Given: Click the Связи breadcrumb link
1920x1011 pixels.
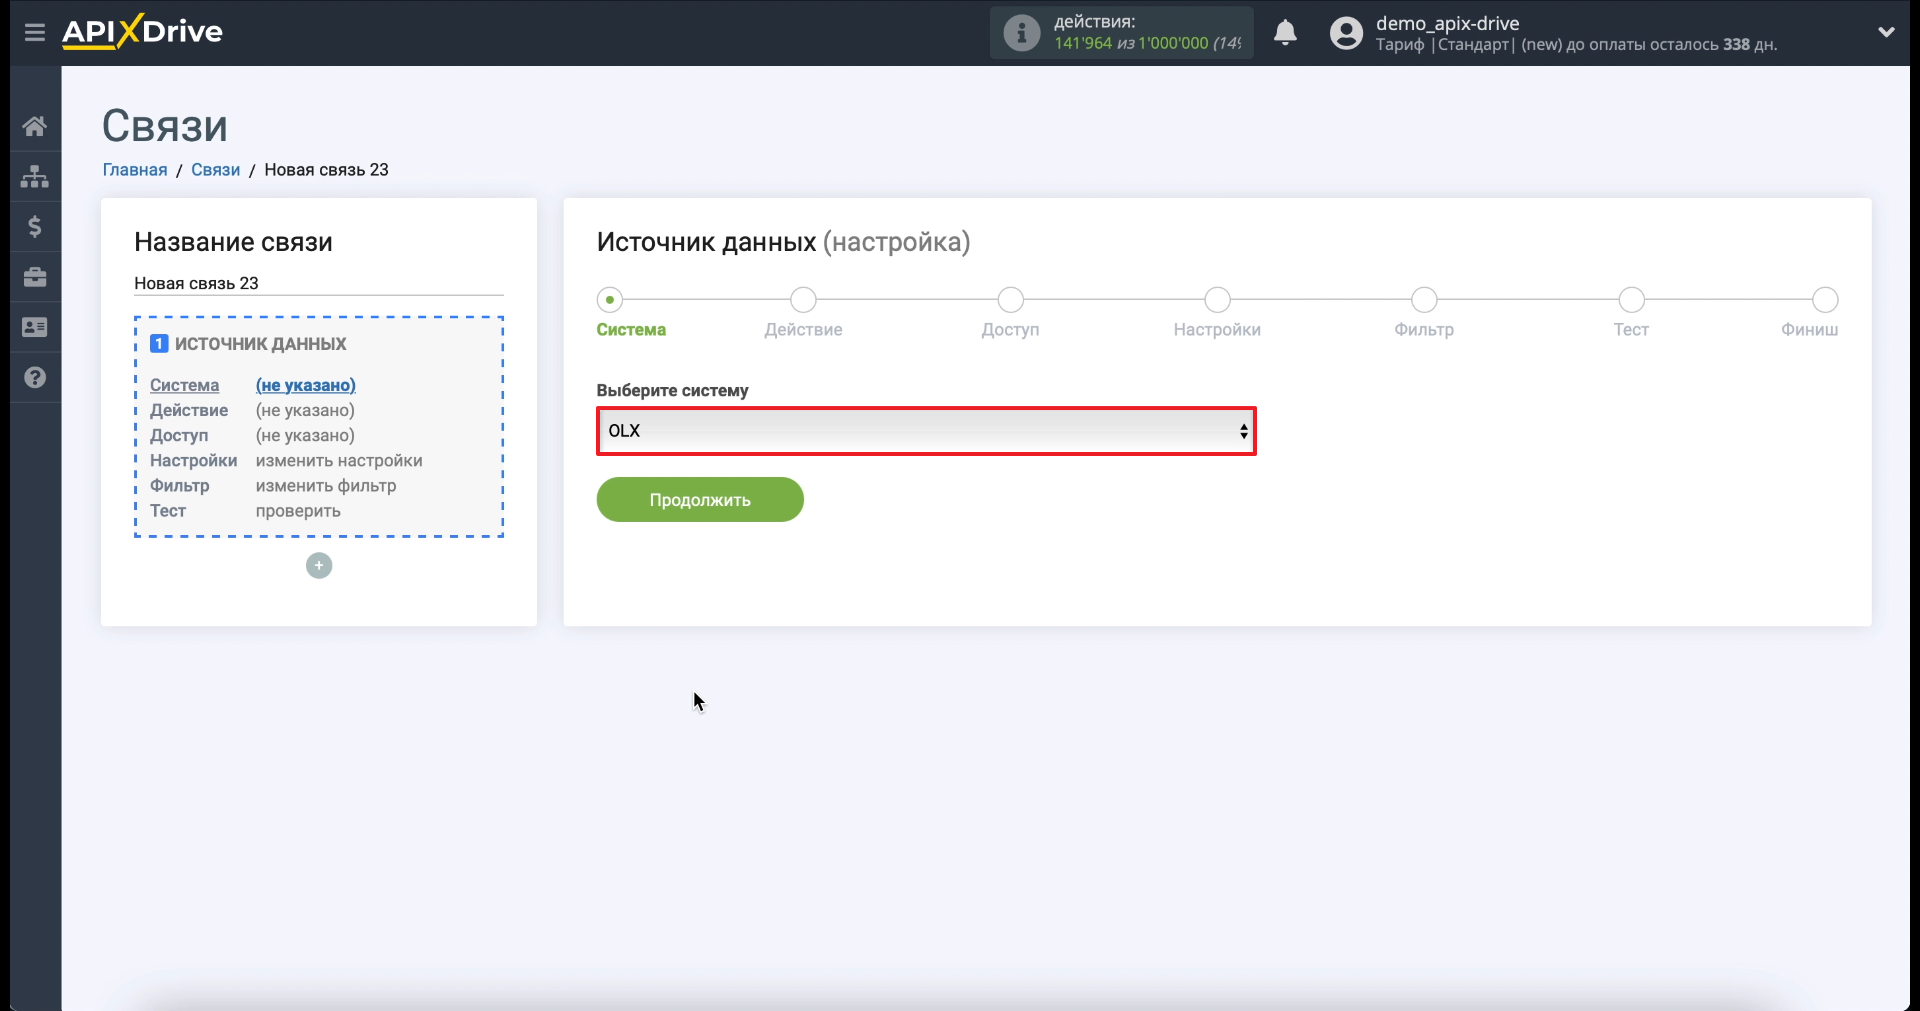Looking at the screenshot, I should (215, 170).
